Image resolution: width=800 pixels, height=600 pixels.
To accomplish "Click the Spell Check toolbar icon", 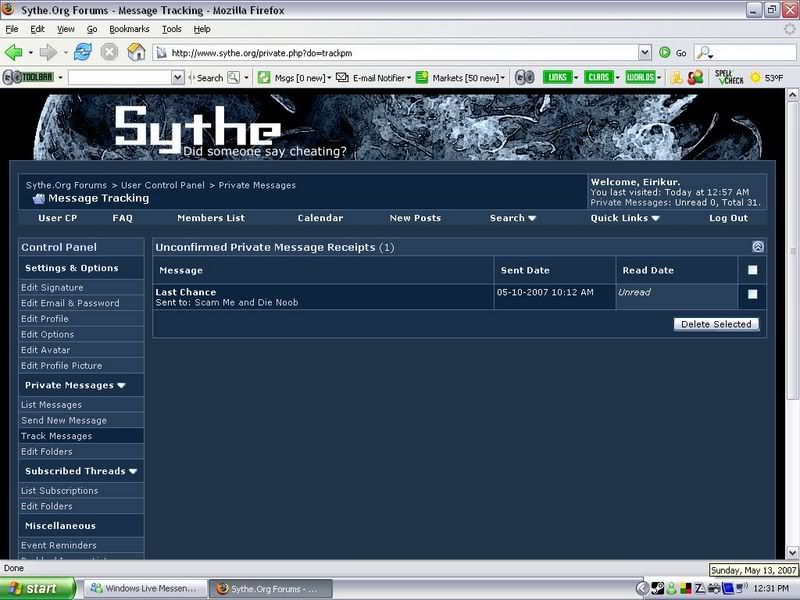I will (729, 78).
